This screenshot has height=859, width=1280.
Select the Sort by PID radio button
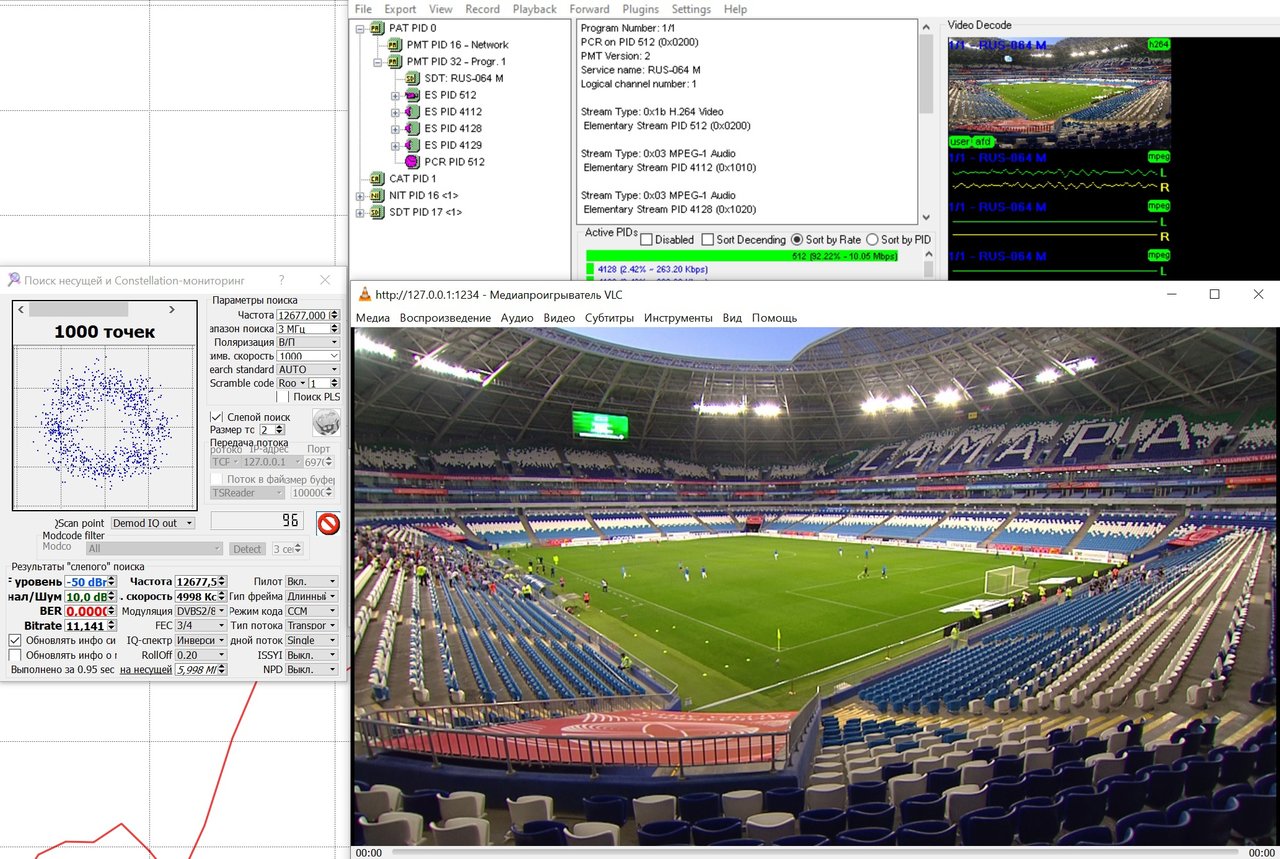tap(872, 240)
